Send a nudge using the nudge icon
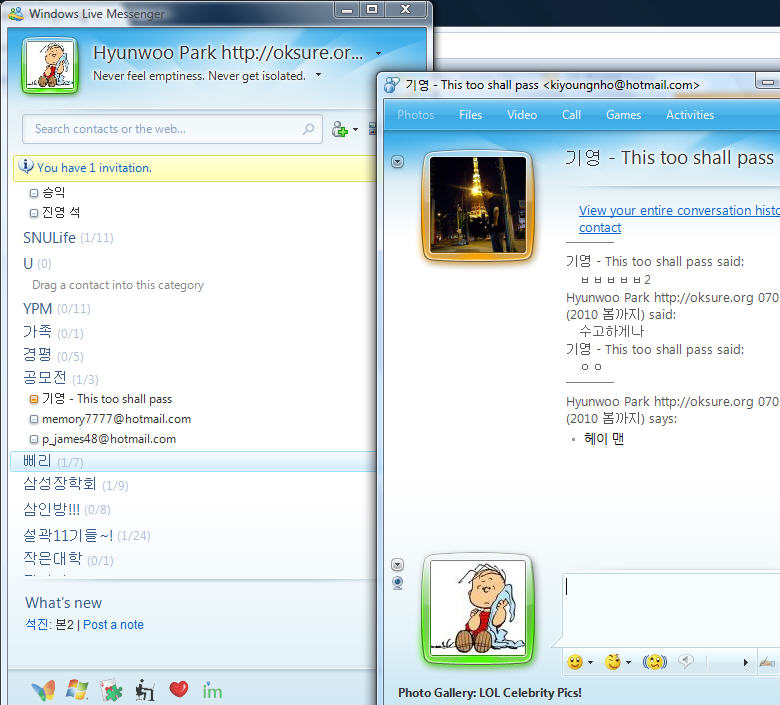Image resolution: width=780 pixels, height=705 pixels. [x=654, y=662]
